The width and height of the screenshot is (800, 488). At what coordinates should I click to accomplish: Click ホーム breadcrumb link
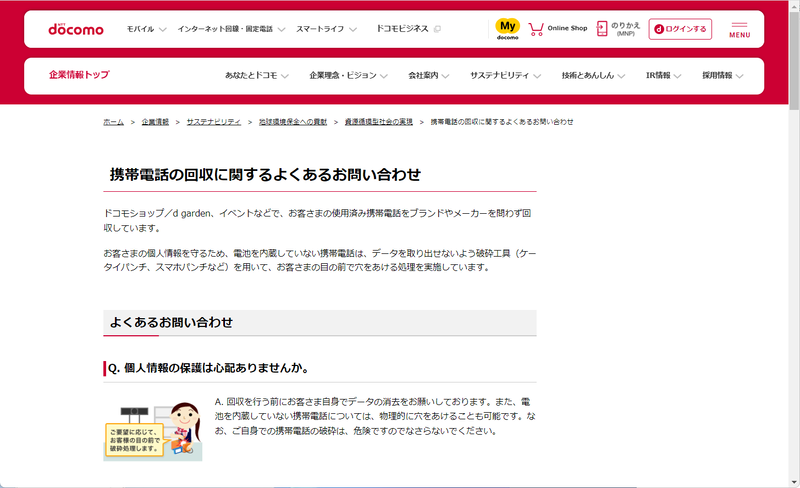113,122
